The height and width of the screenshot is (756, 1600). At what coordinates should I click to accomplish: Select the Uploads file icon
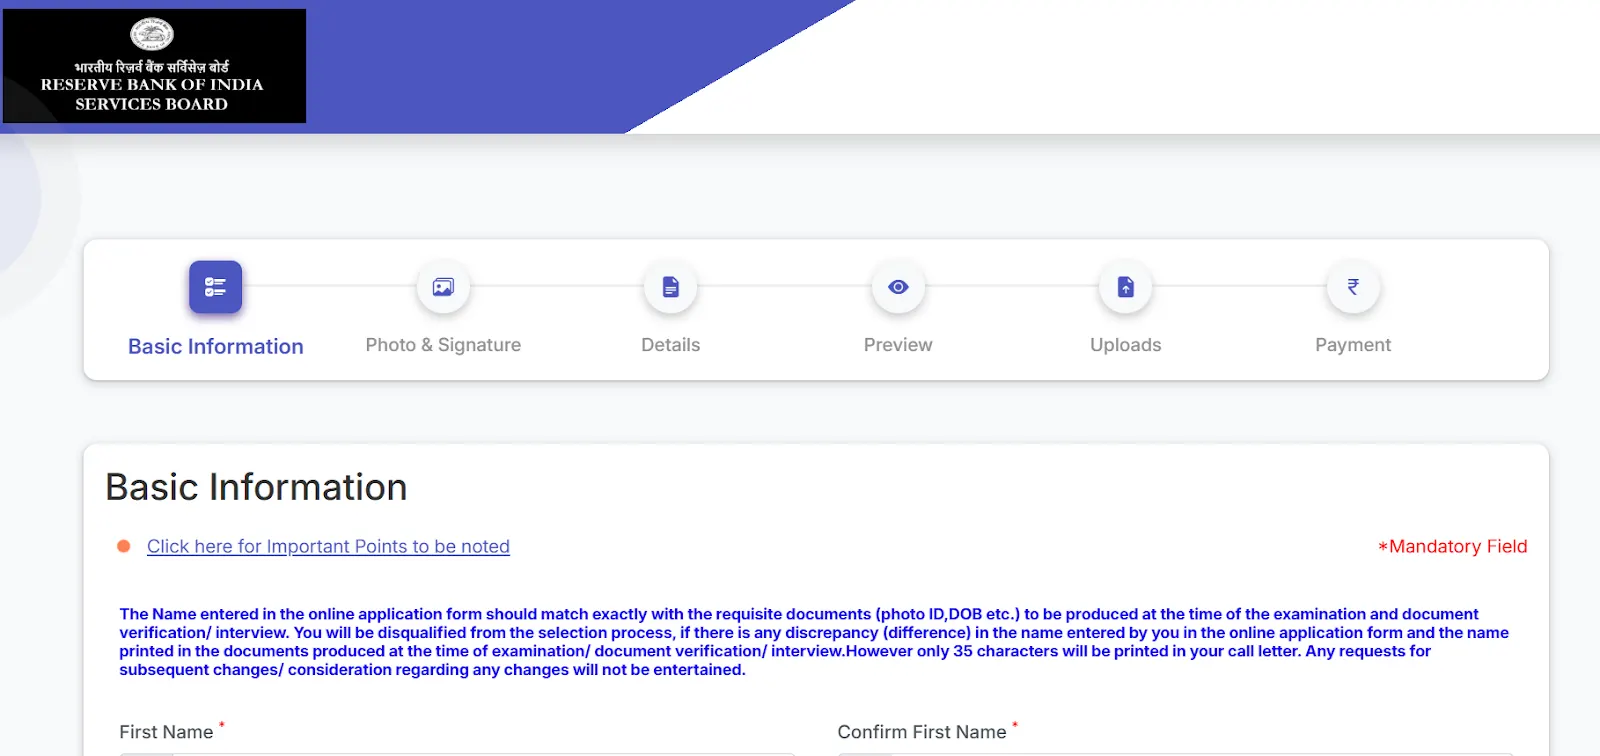1124,287
